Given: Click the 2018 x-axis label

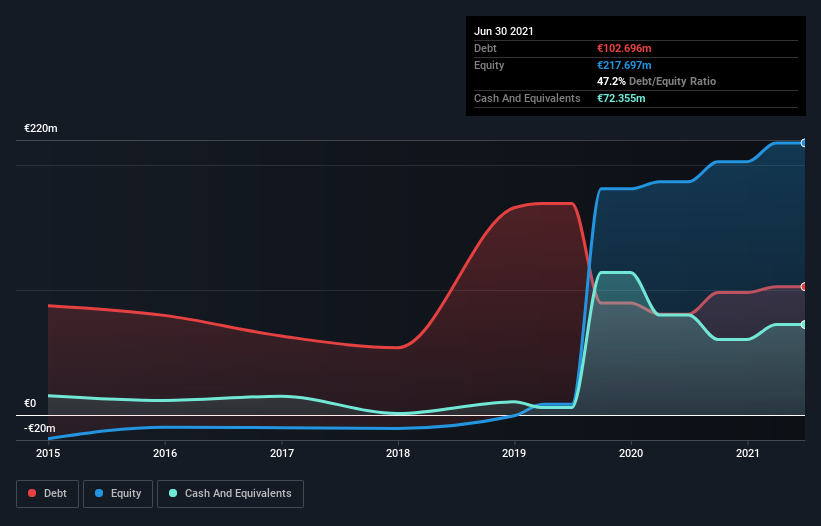Looking at the screenshot, I should pos(398,453).
